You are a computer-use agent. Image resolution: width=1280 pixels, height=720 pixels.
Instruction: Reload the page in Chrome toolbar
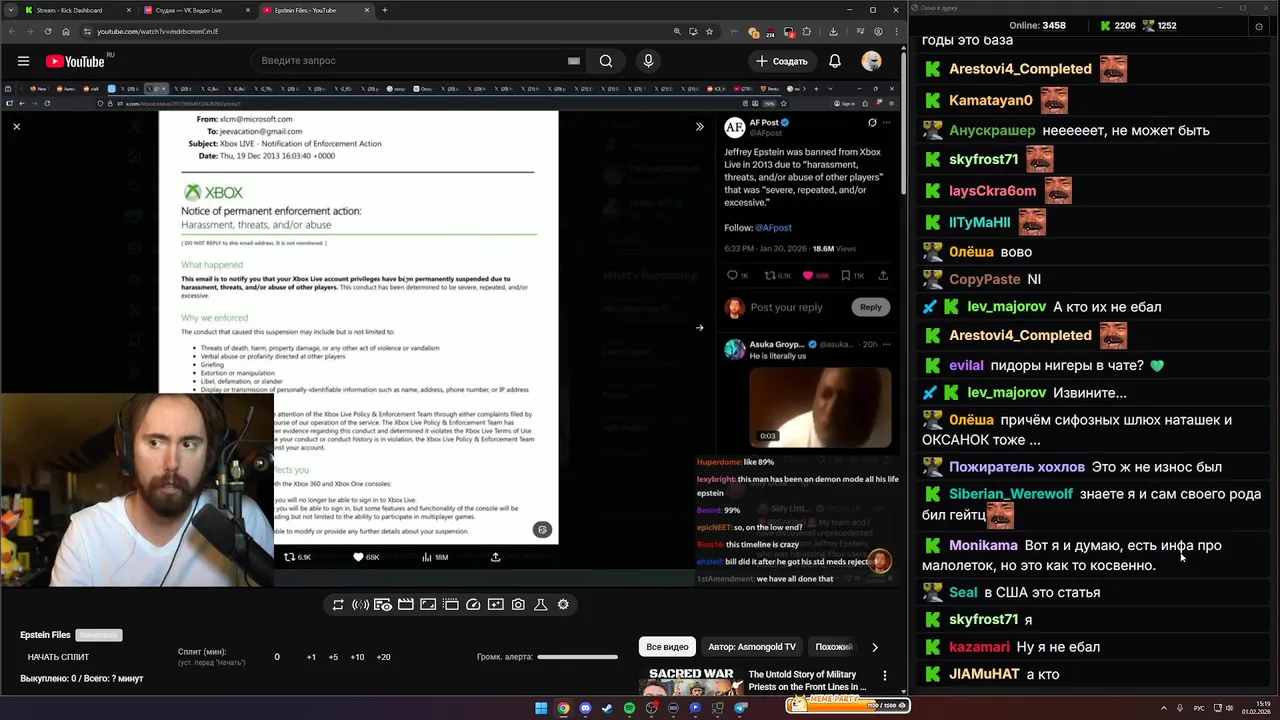pos(49,32)
